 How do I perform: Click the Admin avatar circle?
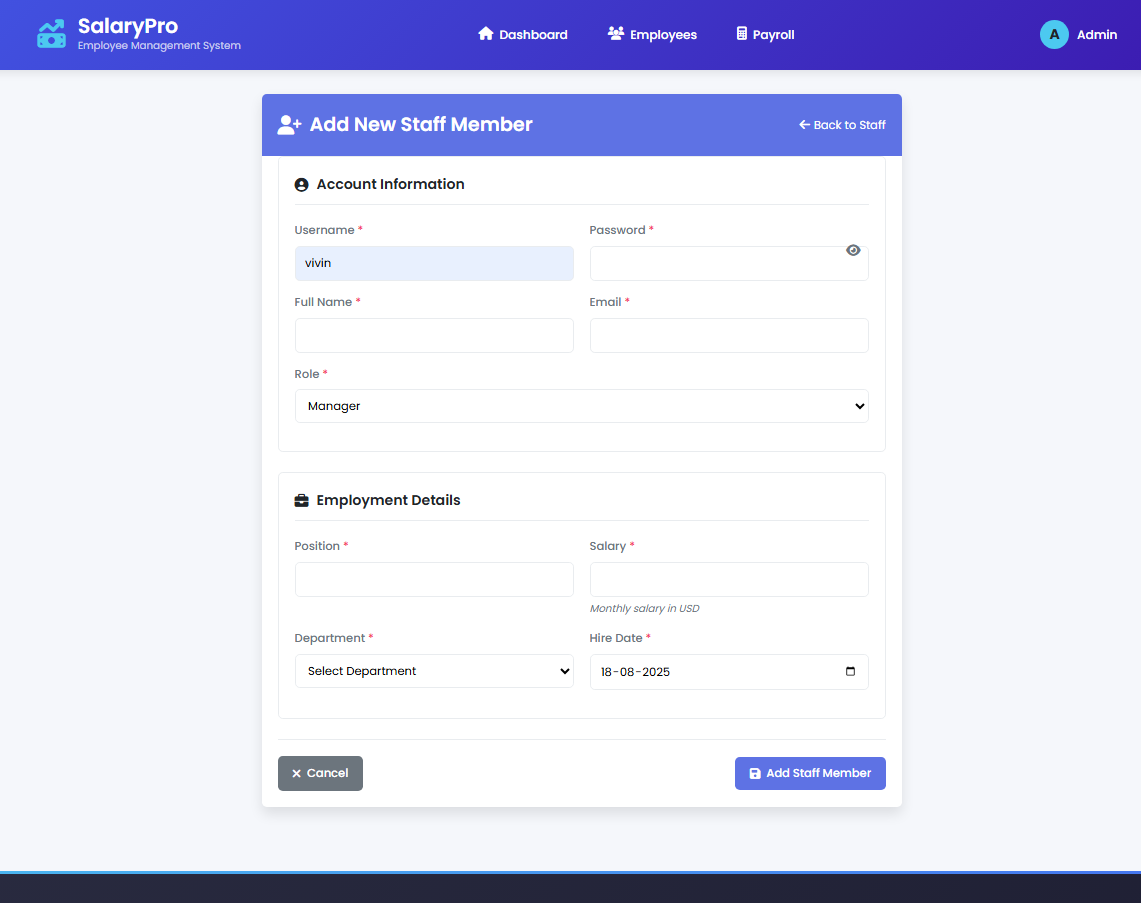coord(1054,34)
